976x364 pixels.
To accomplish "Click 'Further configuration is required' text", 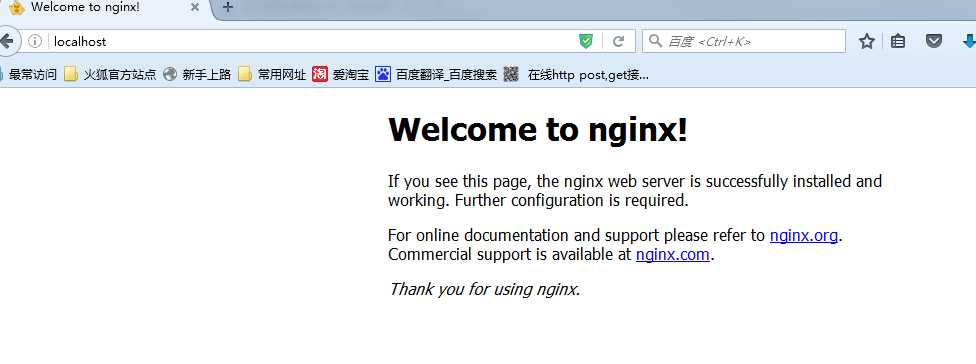I will tap(571, 201).
